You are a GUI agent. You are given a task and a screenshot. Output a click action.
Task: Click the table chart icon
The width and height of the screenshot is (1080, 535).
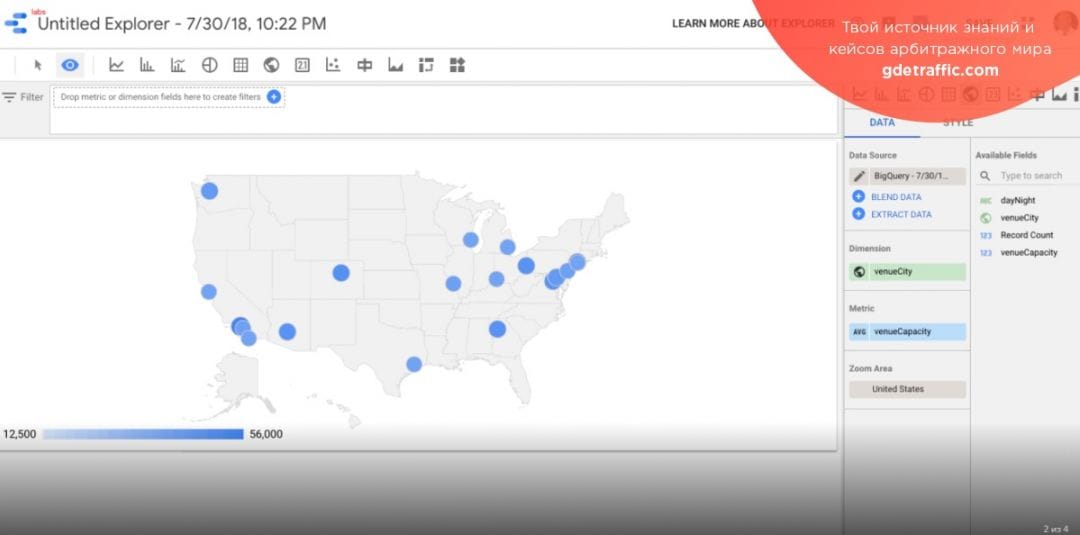tap(240, 65)
